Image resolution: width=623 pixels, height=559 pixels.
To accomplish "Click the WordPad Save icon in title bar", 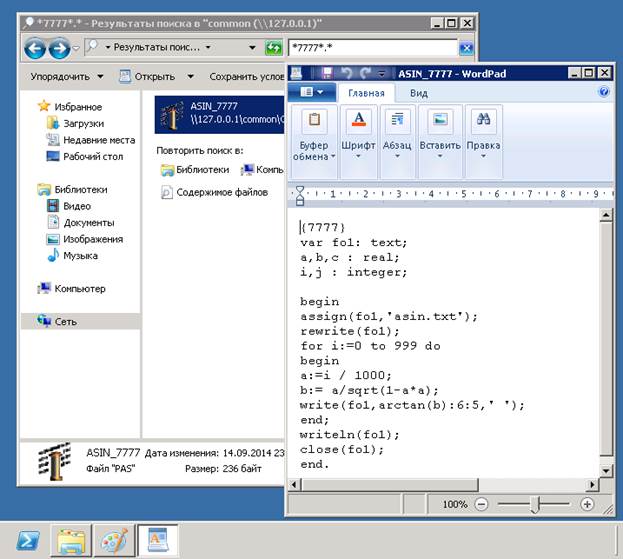I will pyautogui.click(x=327, y=73).
